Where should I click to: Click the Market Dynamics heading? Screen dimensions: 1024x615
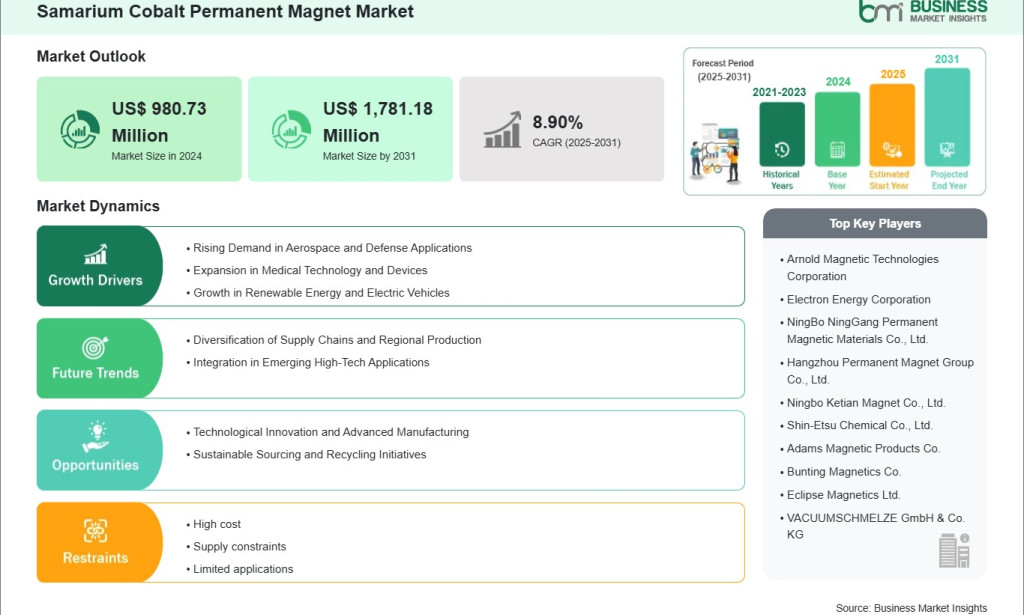98,206
